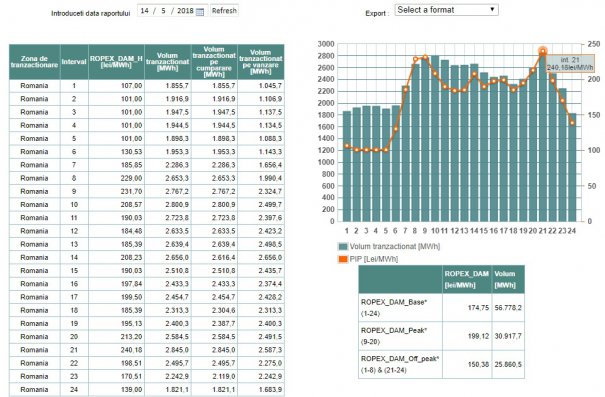
Task: Open the calendar date picker icon
Action: [200, 12]
